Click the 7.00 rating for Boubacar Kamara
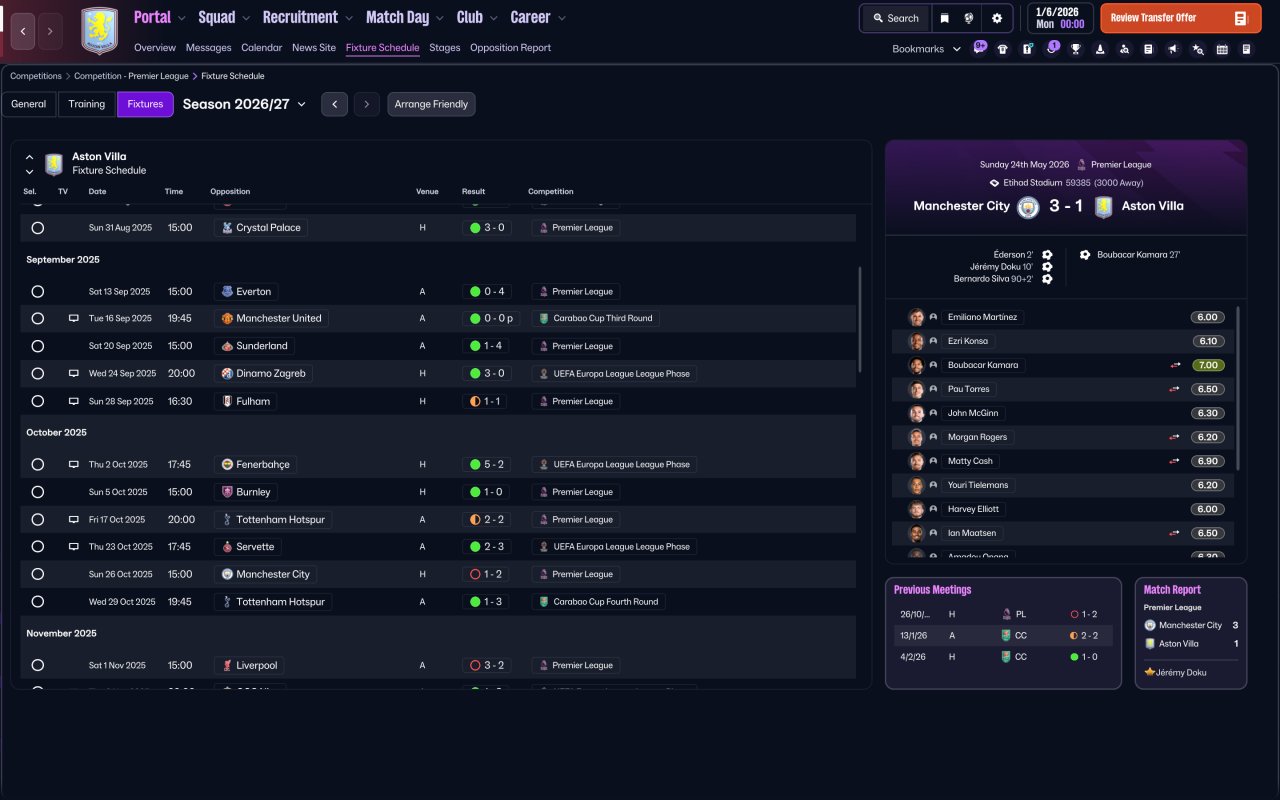The image size is (1280, 800). pyautogui.click(x=1208, y=365)
